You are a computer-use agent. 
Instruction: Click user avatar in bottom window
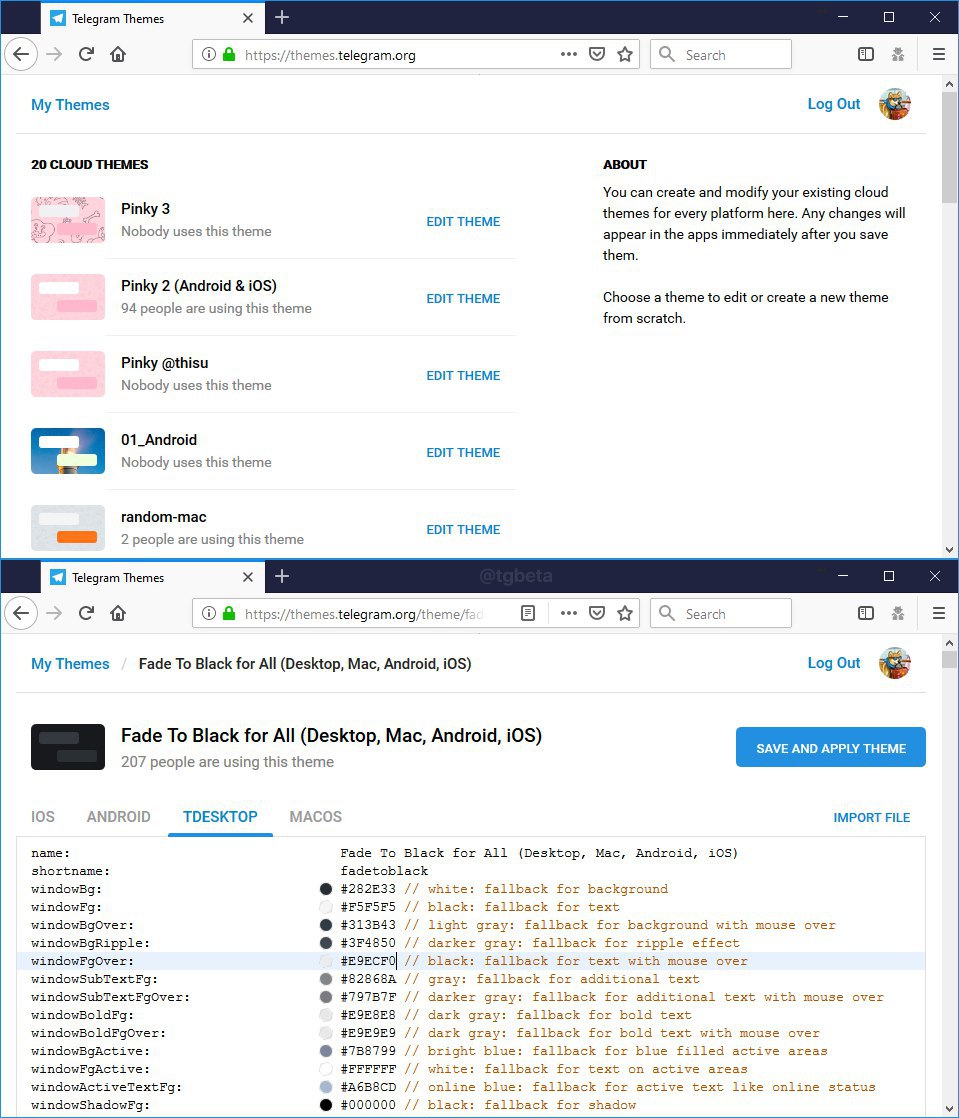click(895, 663)
